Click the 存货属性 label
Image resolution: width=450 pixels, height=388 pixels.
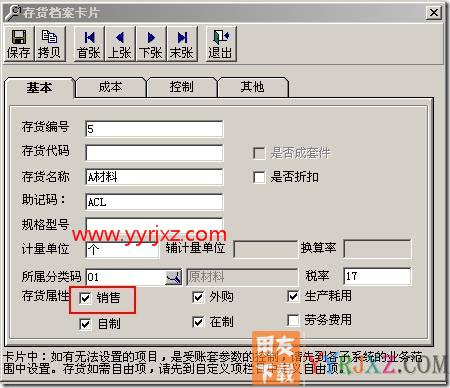coord(45,296)
